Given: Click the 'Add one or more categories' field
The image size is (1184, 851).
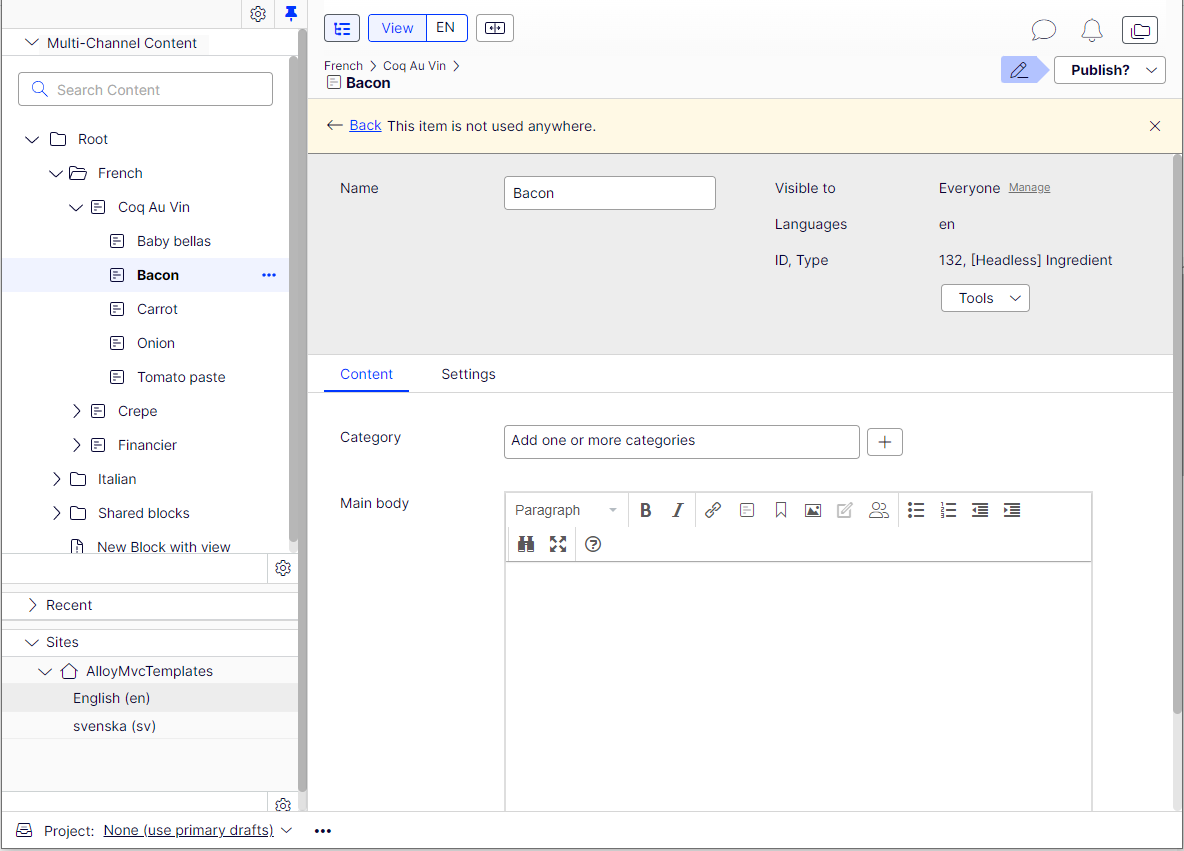Looking at the screenshot, I should click(681, 442).
